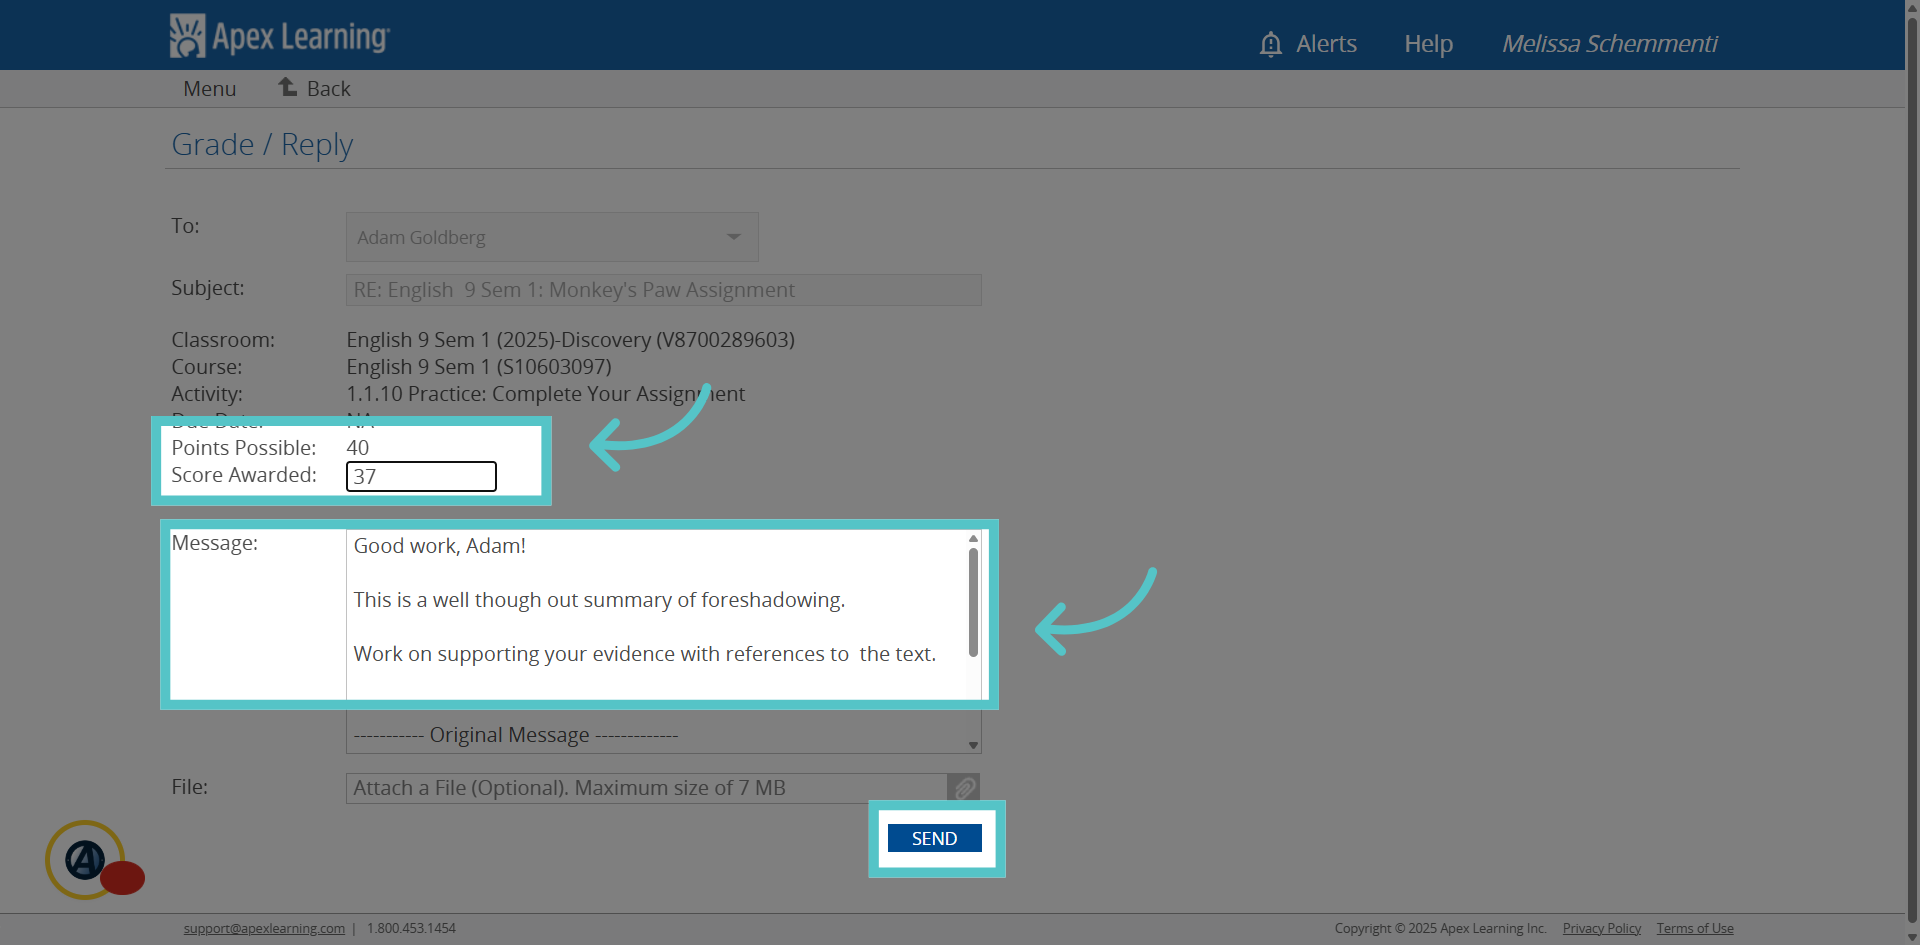This screenshot has width=1920, height=945.
Task: Click the message box scrollbar thumb
Action: (973, 603)
